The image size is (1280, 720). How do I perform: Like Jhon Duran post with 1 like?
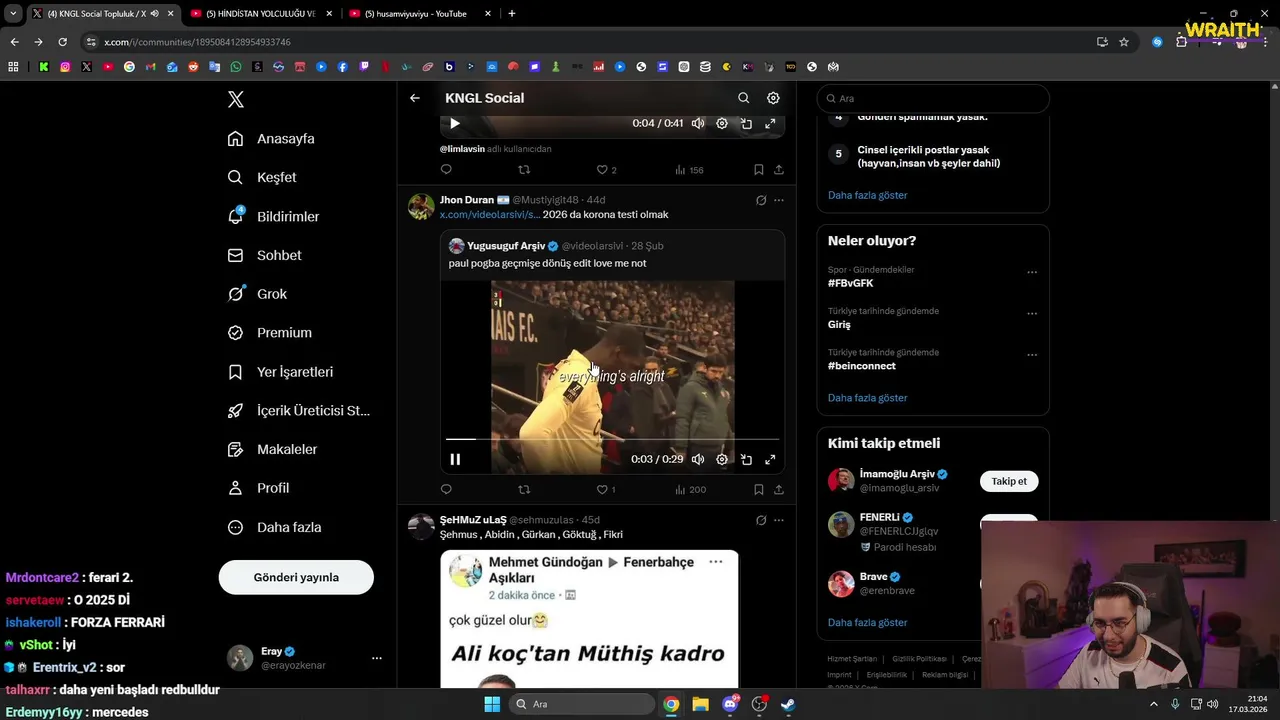pyautogui.click(x=606, y=490)
